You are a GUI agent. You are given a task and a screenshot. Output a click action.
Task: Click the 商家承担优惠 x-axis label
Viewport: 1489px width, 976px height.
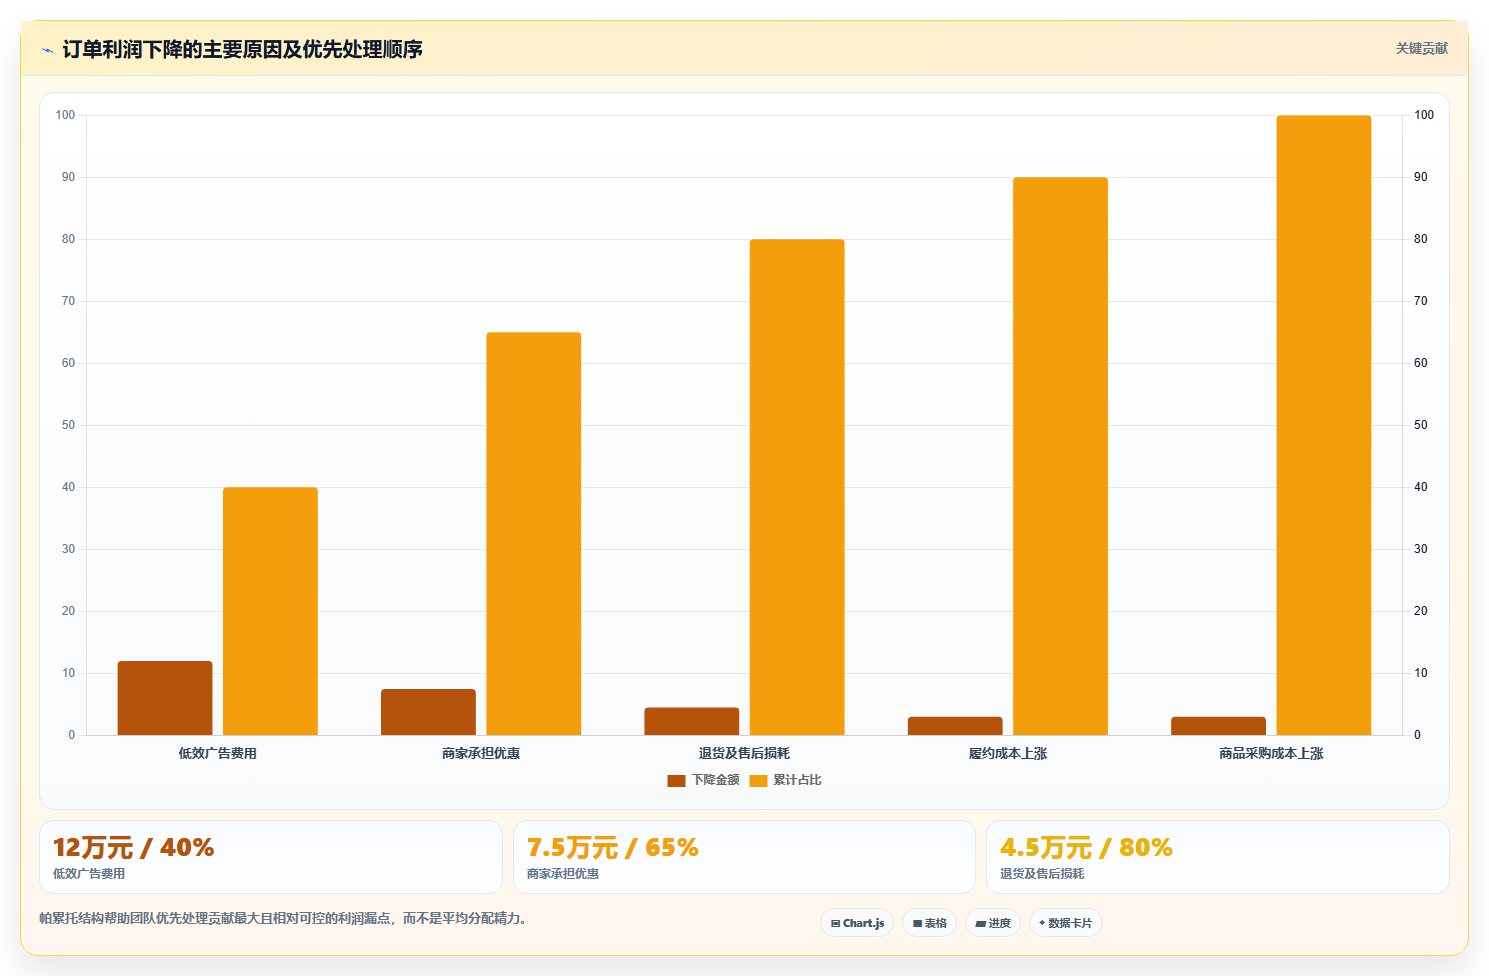point(481,753)
